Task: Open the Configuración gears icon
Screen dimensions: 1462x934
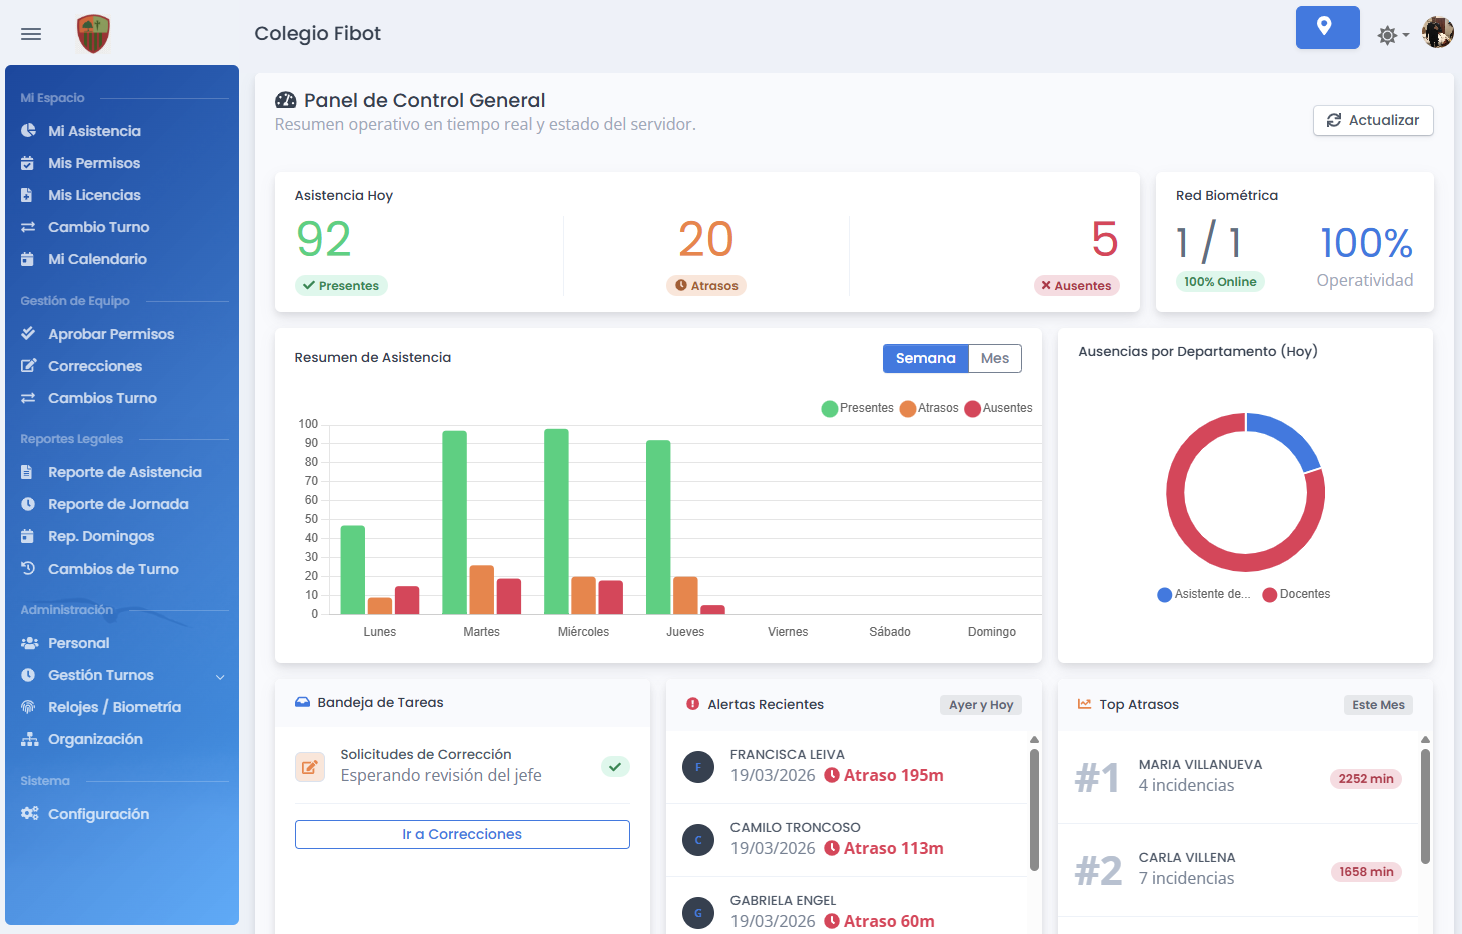Action: coord(30,814)
